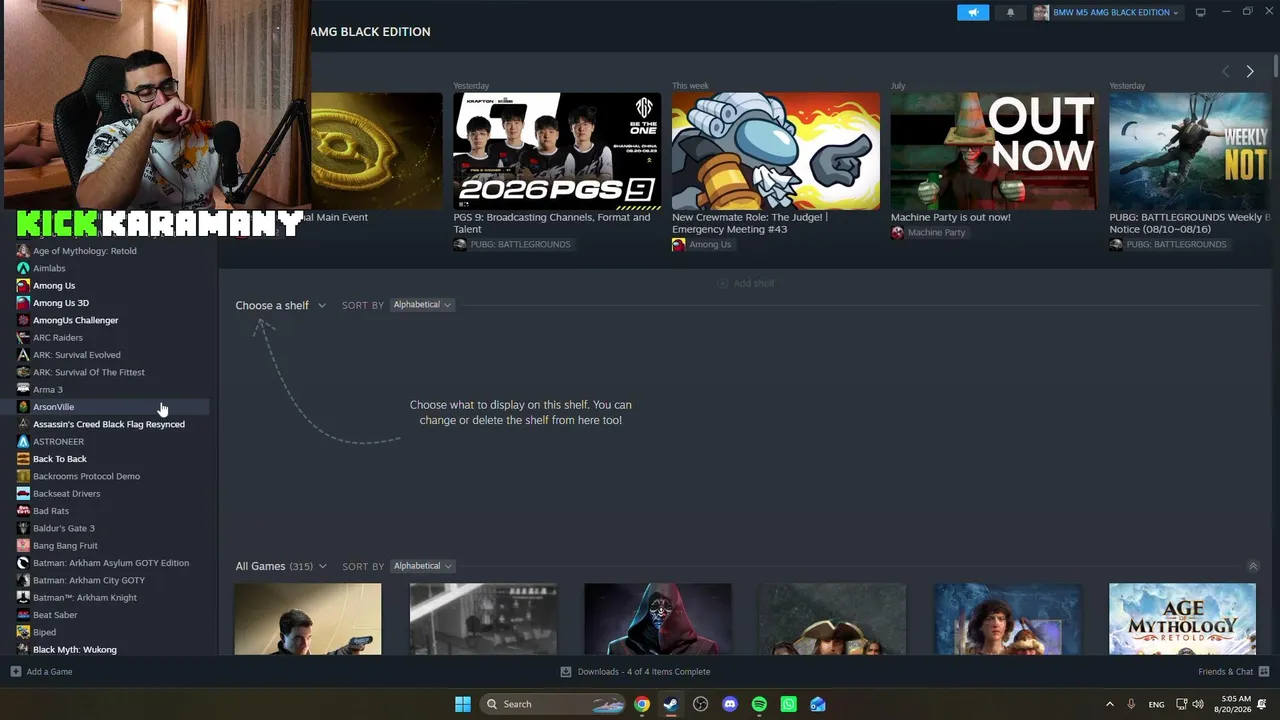The width and height of the screenshot is (1280, 720).
Task: Select Aimlabs in the library list
Action: pos(49,268)
